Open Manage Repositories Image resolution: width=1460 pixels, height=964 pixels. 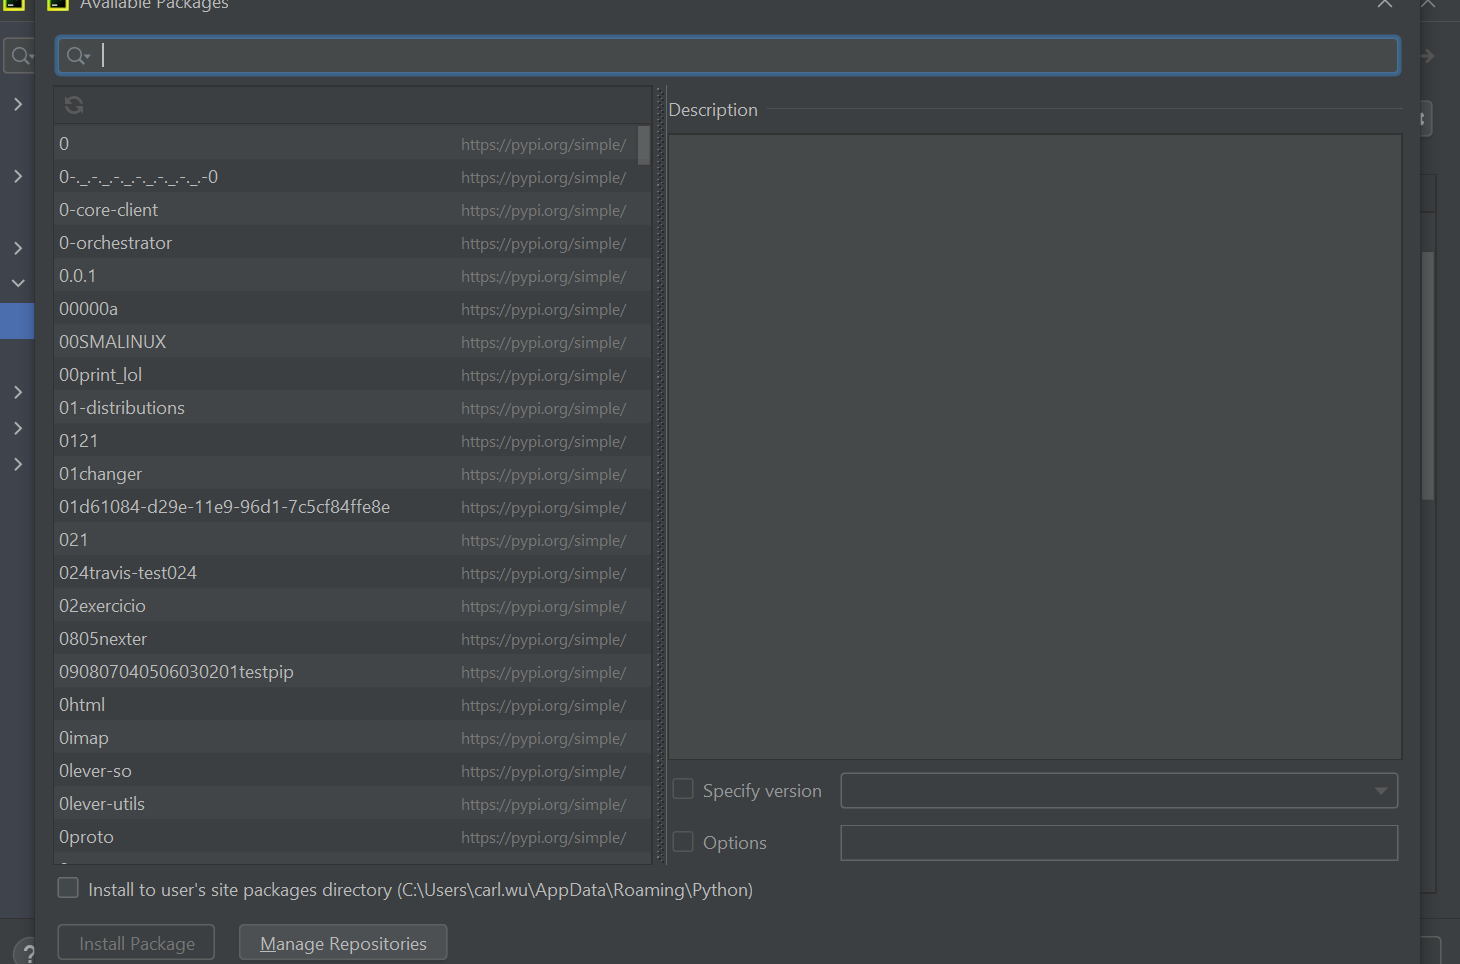pos(342,942)
